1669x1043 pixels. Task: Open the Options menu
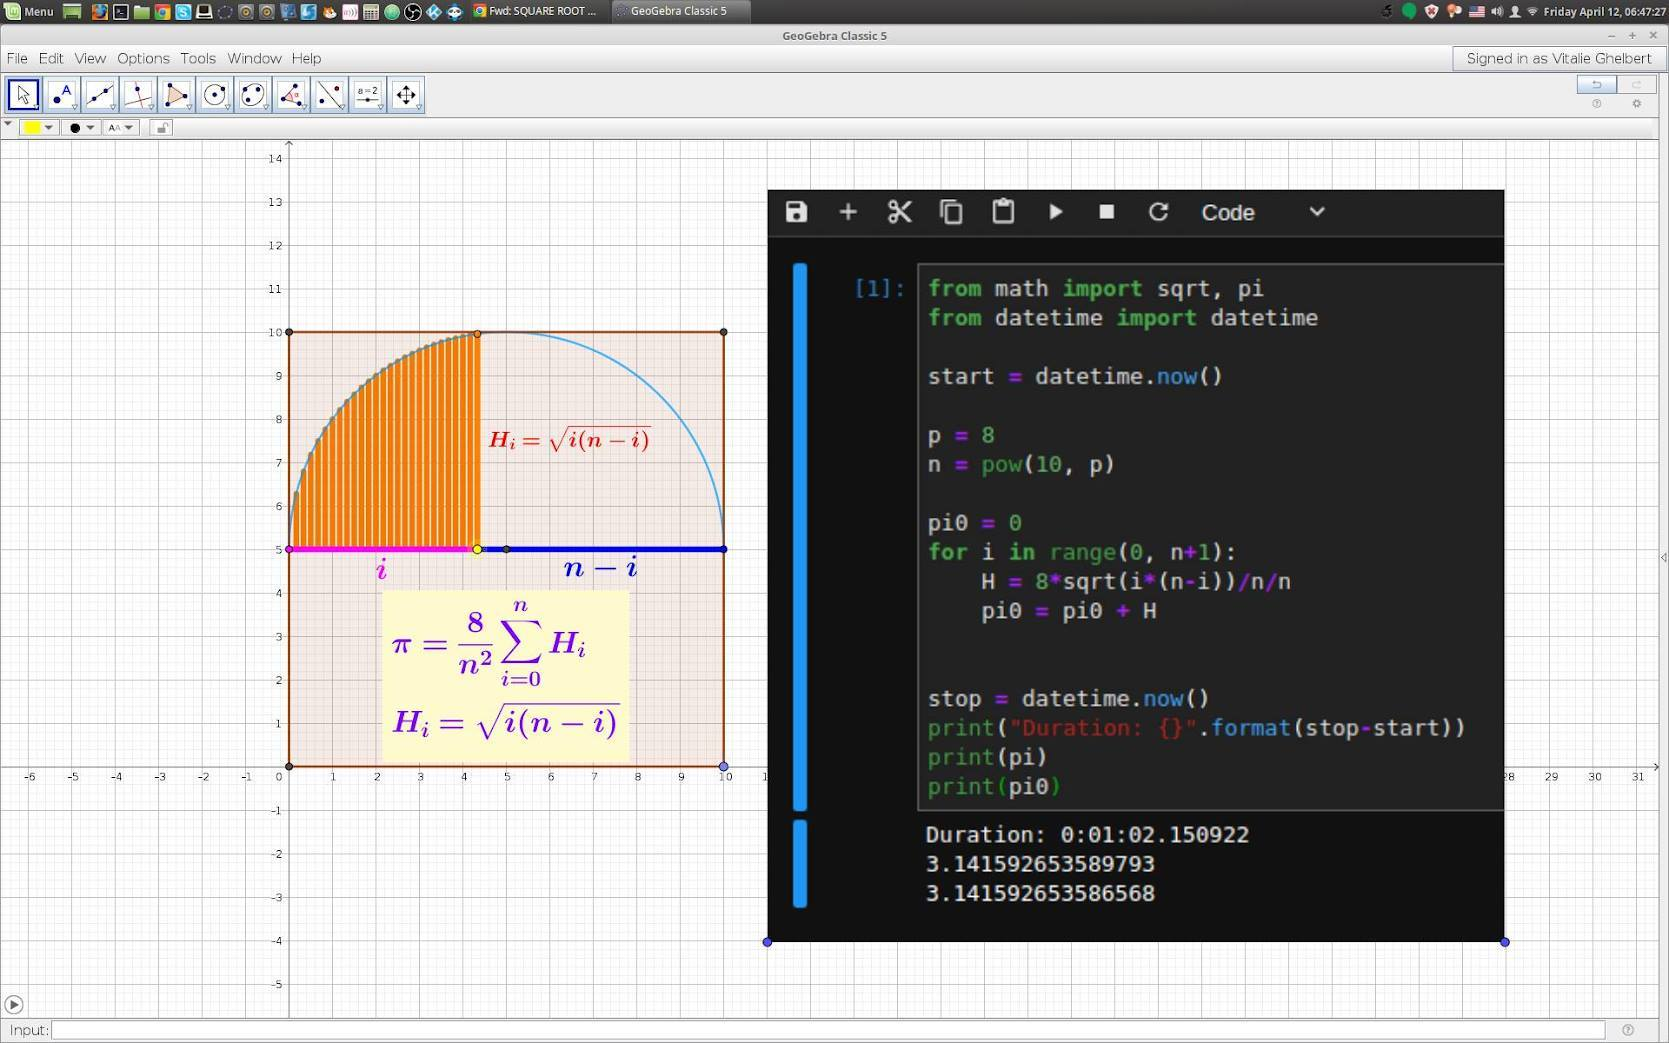point(143,59)
